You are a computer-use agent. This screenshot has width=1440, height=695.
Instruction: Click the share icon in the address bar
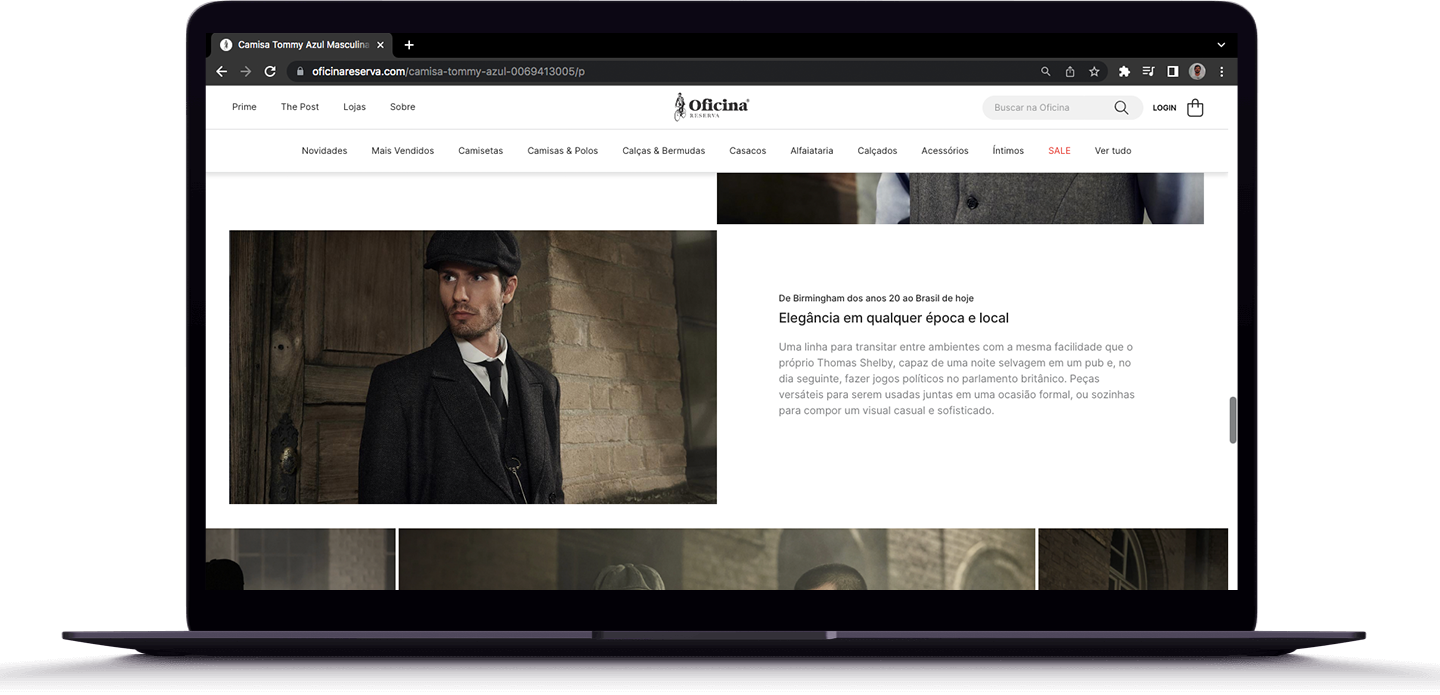tap(1069, 71)
